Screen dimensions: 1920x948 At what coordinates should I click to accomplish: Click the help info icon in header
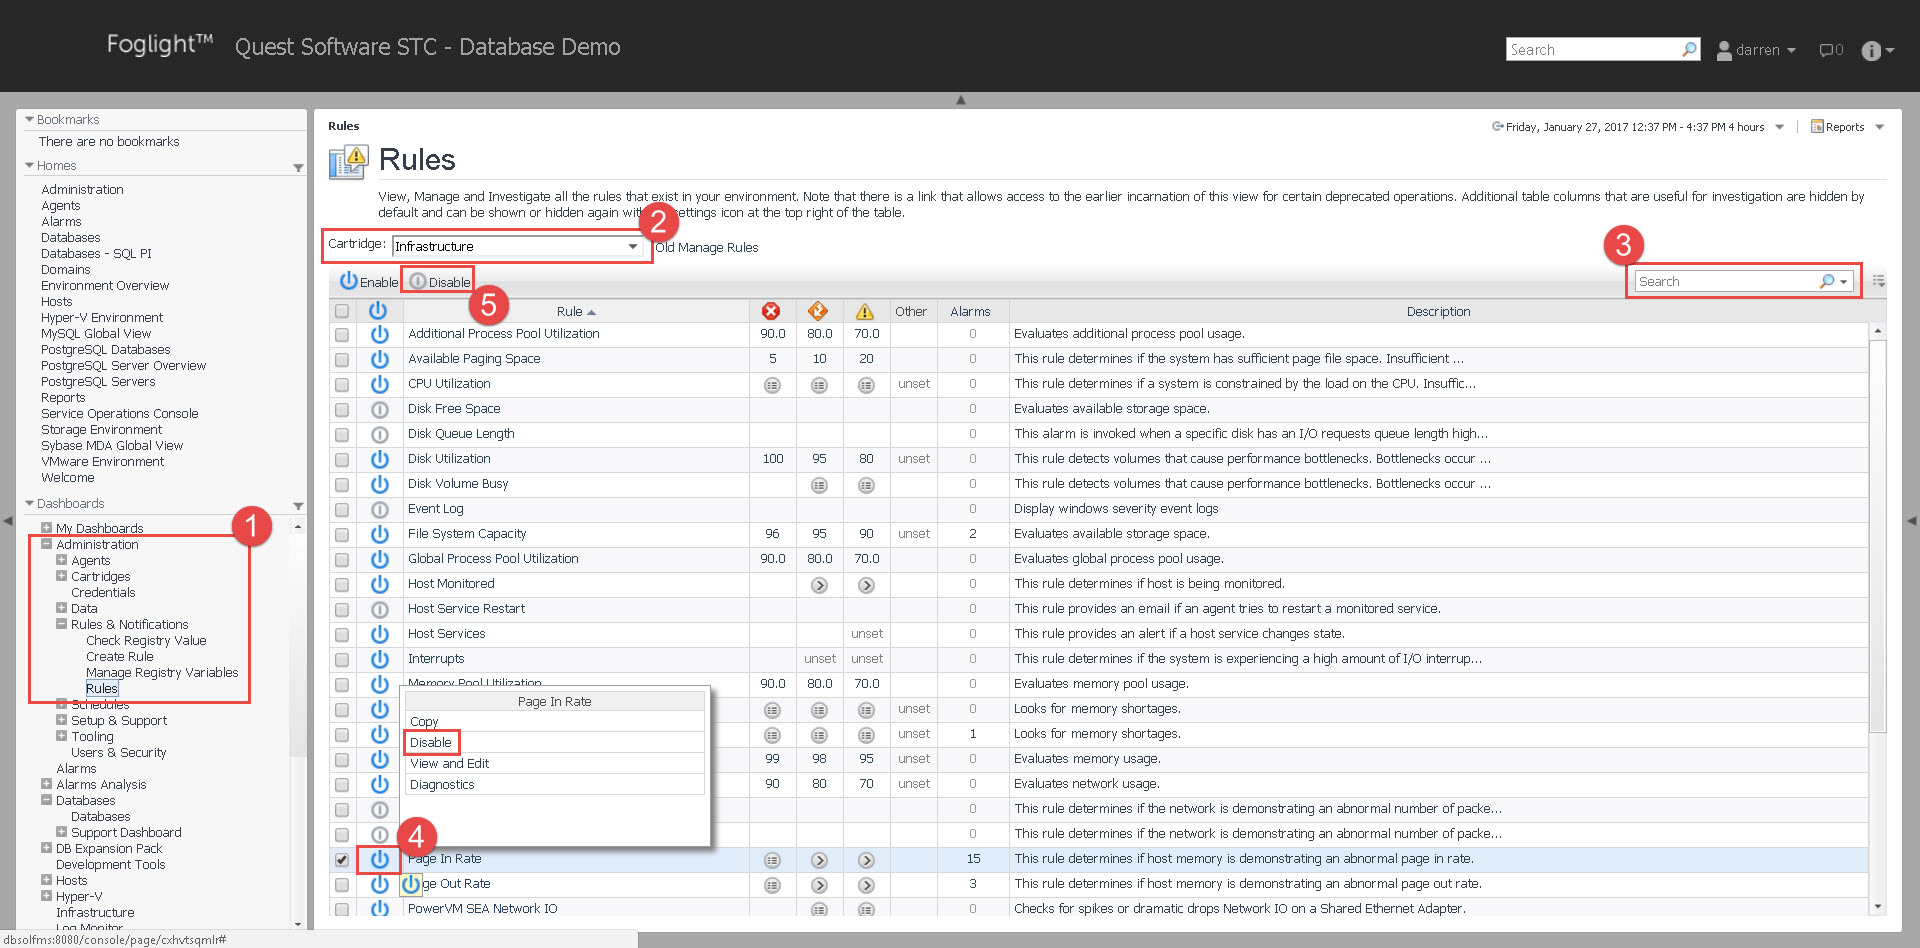pos(1871,50)
